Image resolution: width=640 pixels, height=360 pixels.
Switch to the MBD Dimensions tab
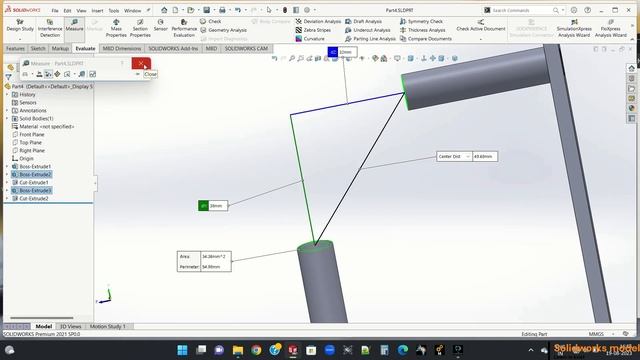121,49
